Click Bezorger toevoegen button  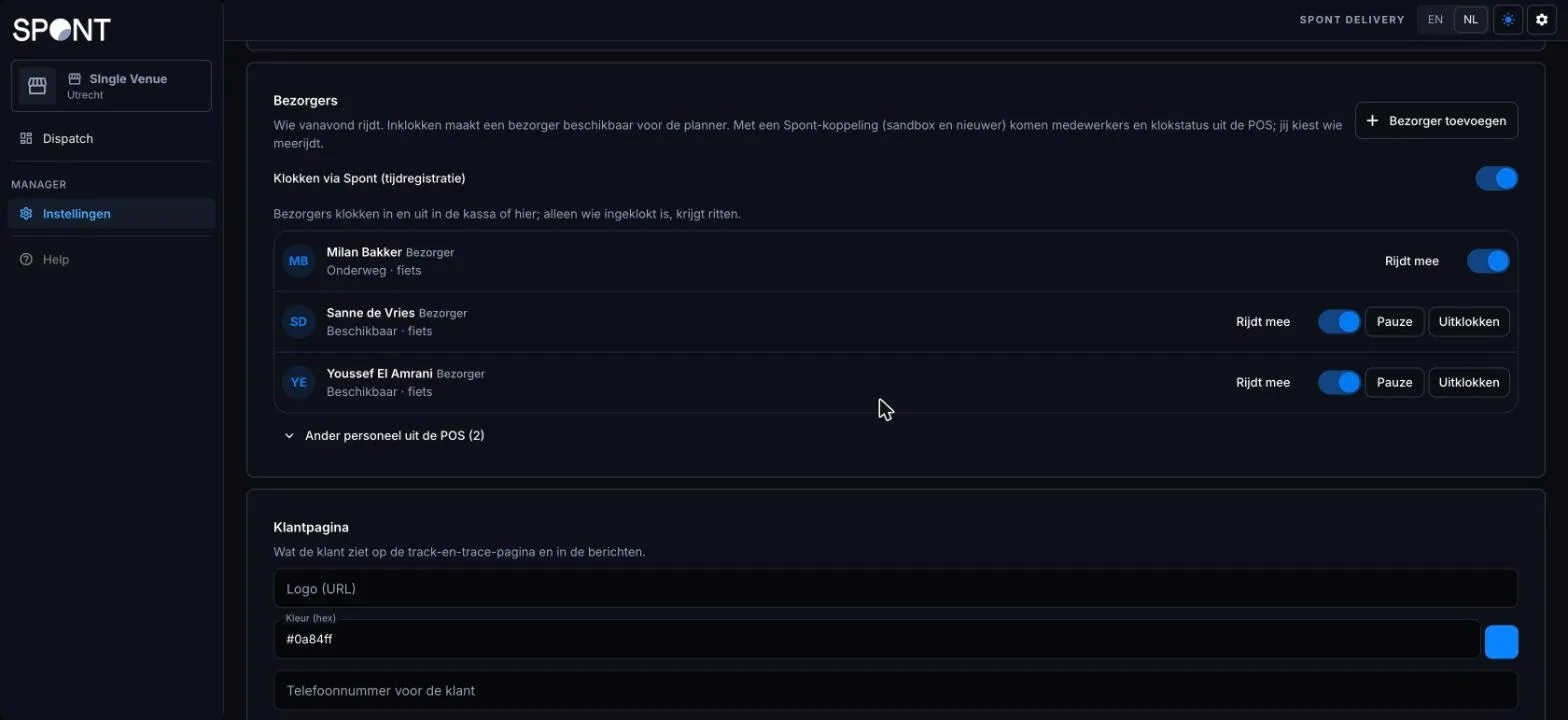pos(1437,120)
